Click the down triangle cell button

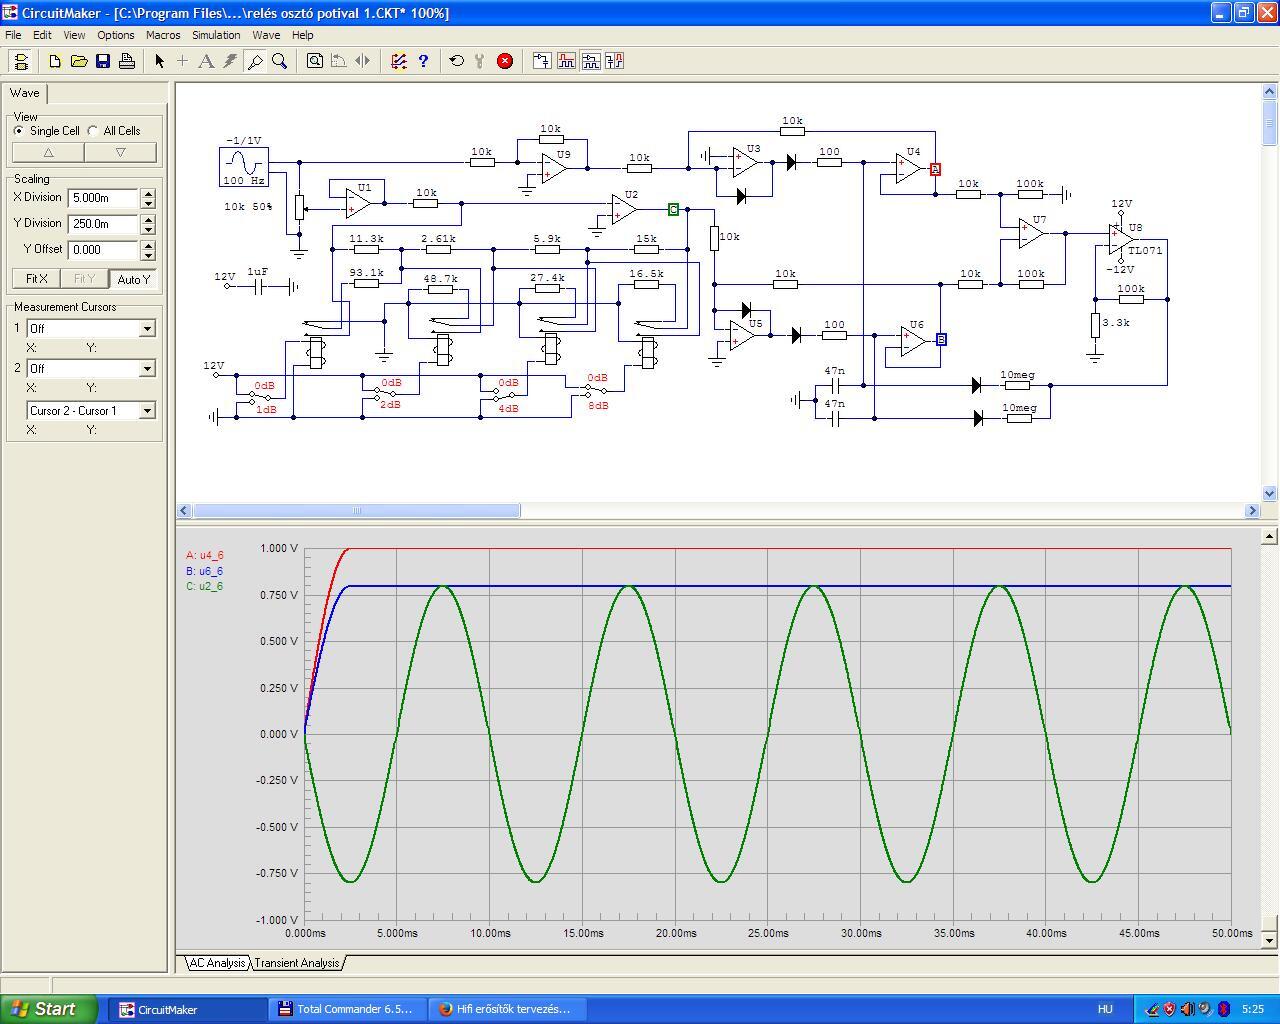(120, 153)
